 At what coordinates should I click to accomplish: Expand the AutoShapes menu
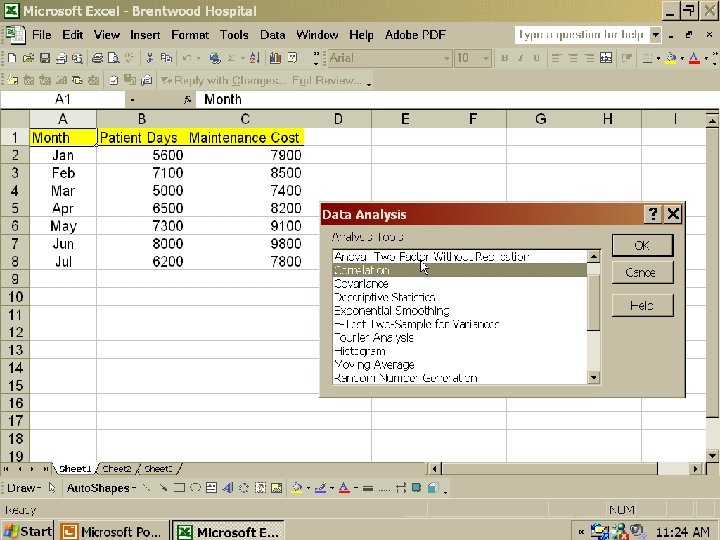coord(100,488)
